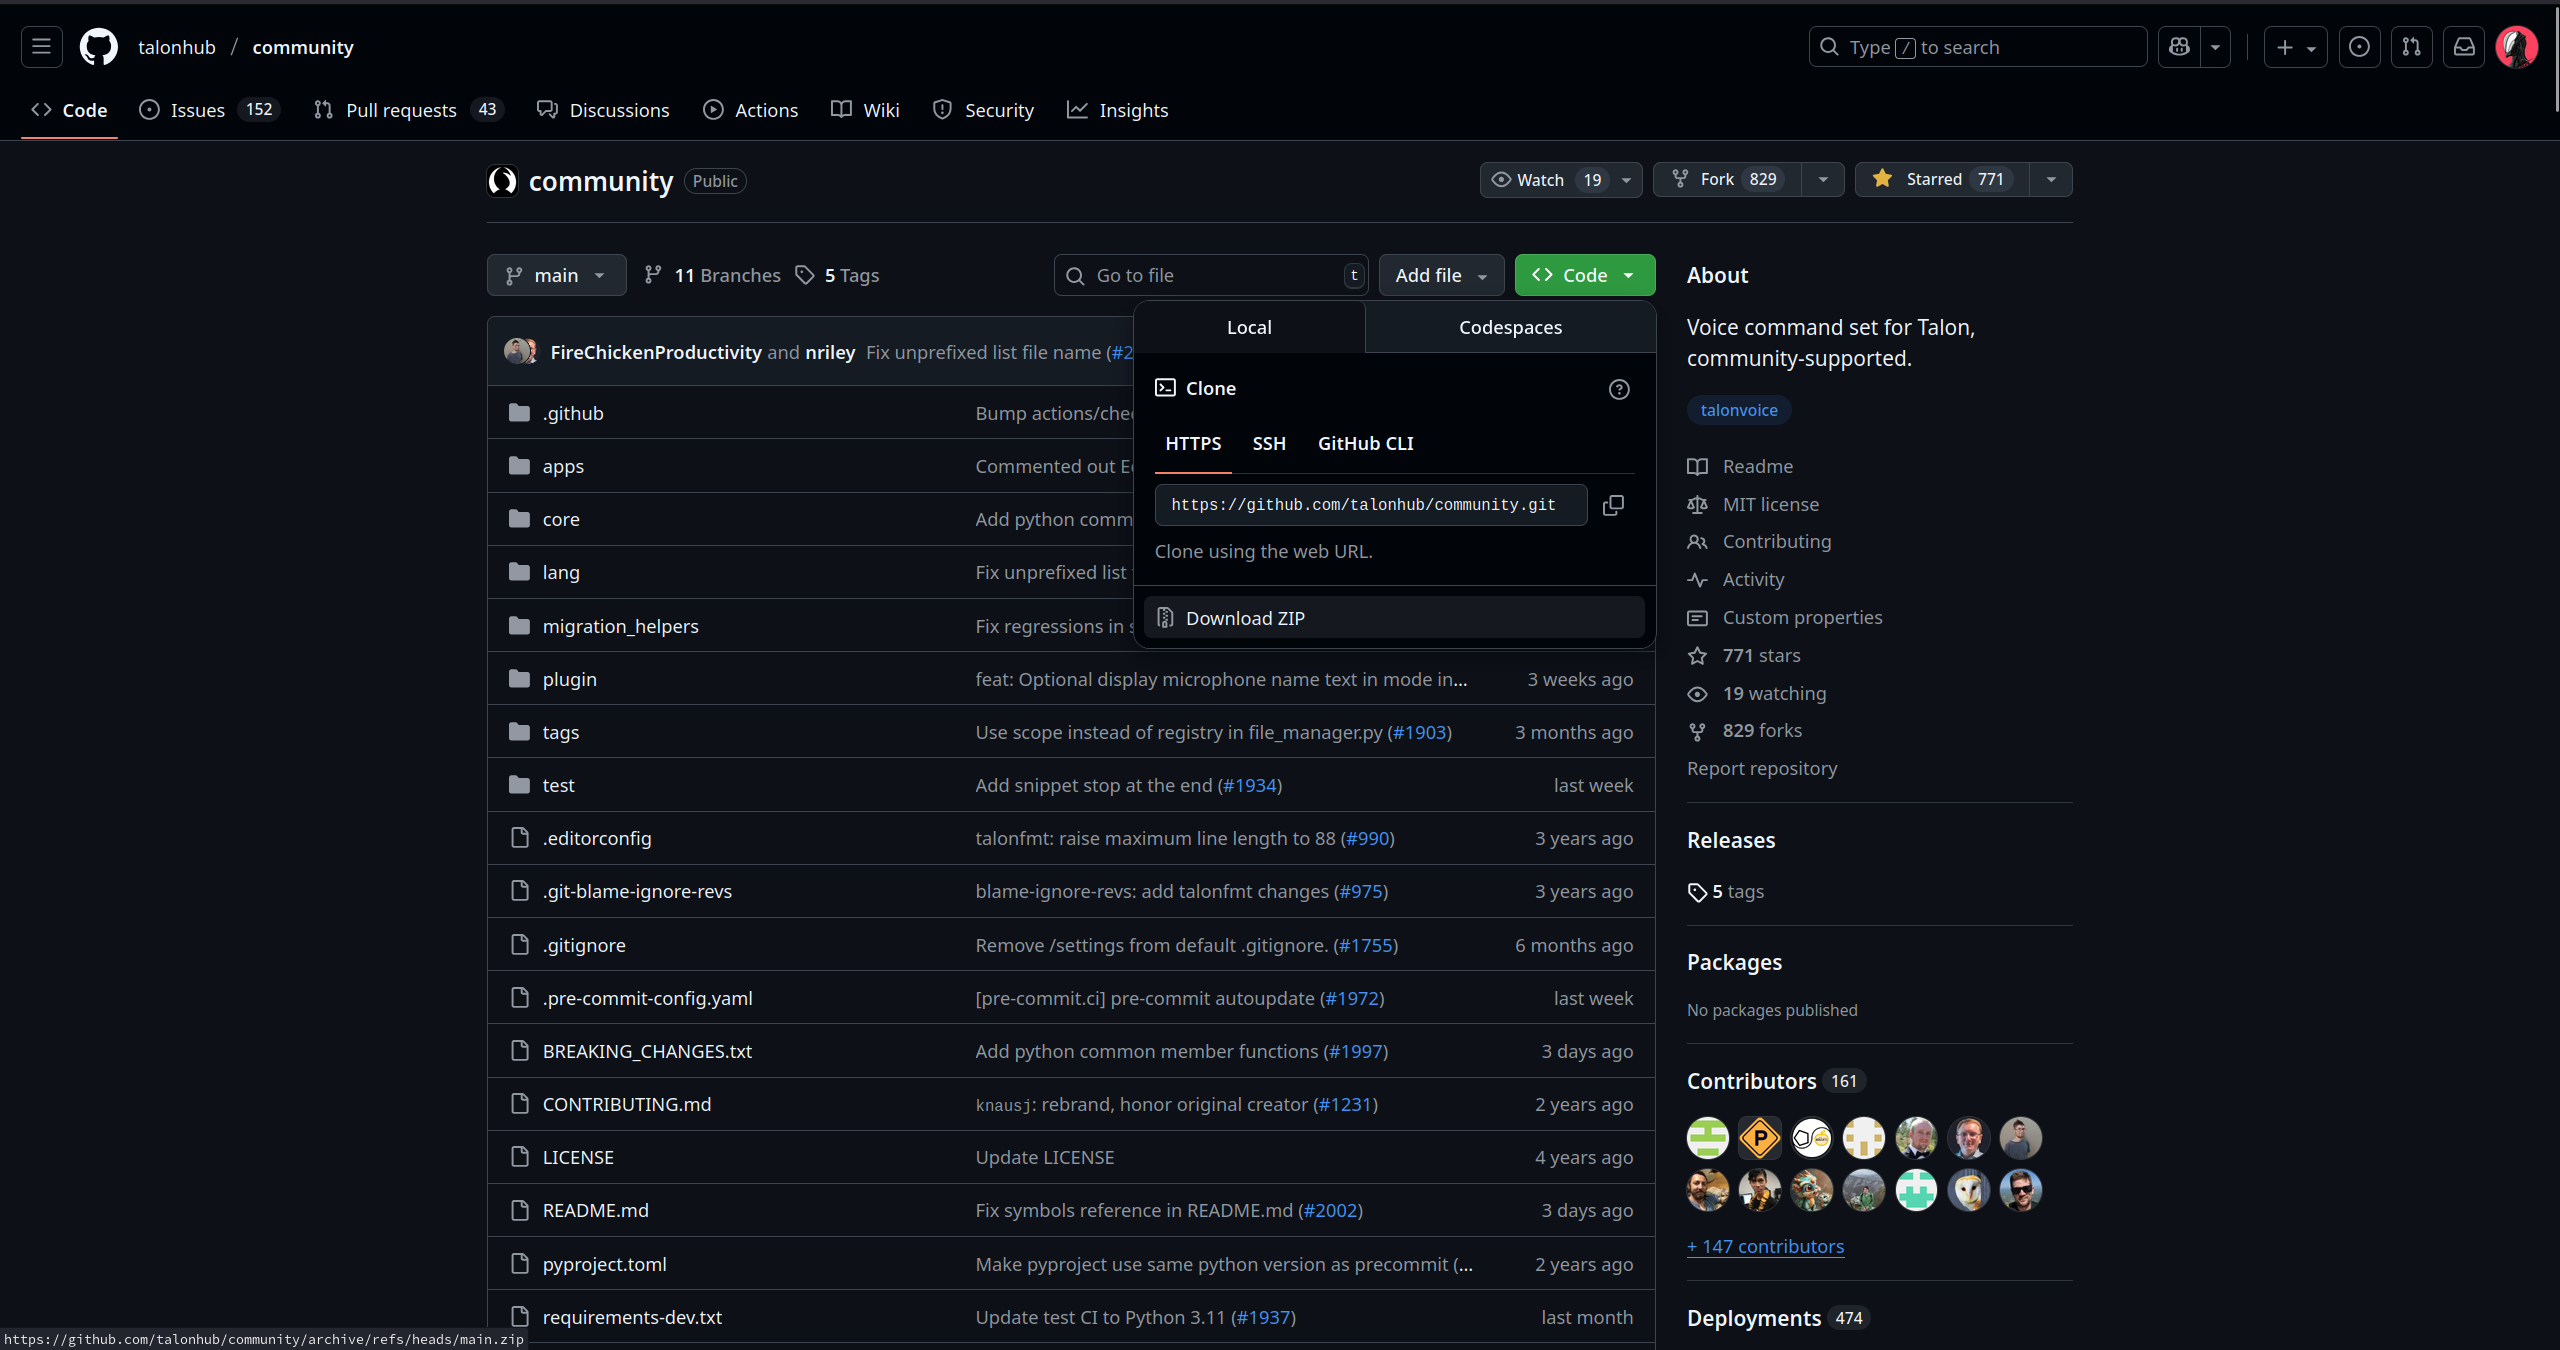Click the file icon for LICENSE
Image resolution: width=2560 pixels, height=1350 pixels.
[x=519, y=1157]
